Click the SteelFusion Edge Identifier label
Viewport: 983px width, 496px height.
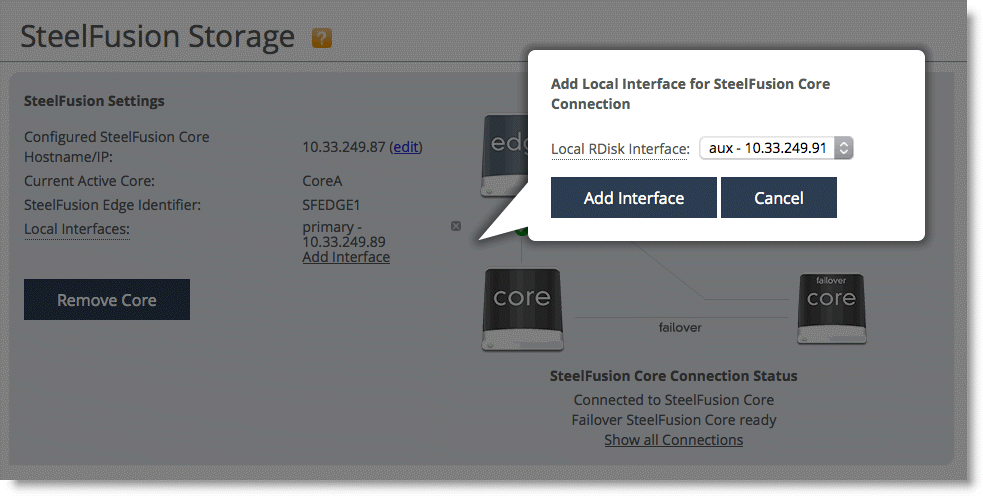coord(112,205)
